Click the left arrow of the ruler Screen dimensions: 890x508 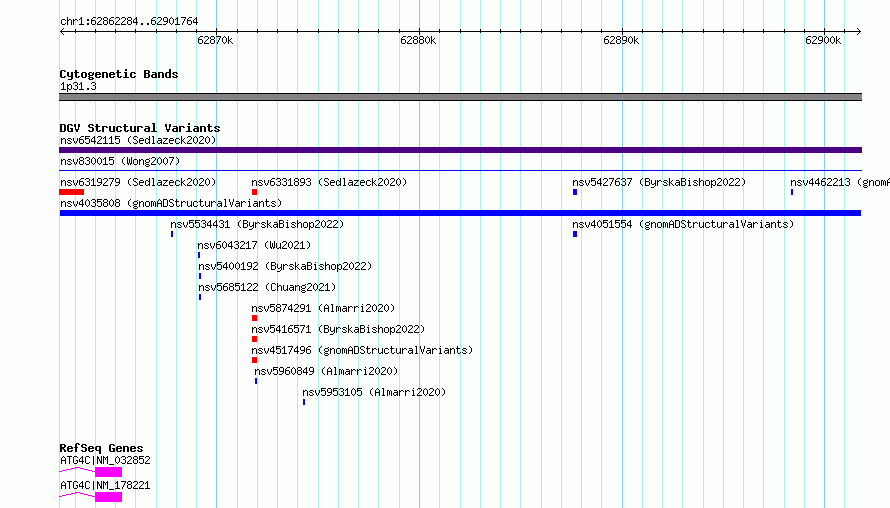(x=62, y=31)
